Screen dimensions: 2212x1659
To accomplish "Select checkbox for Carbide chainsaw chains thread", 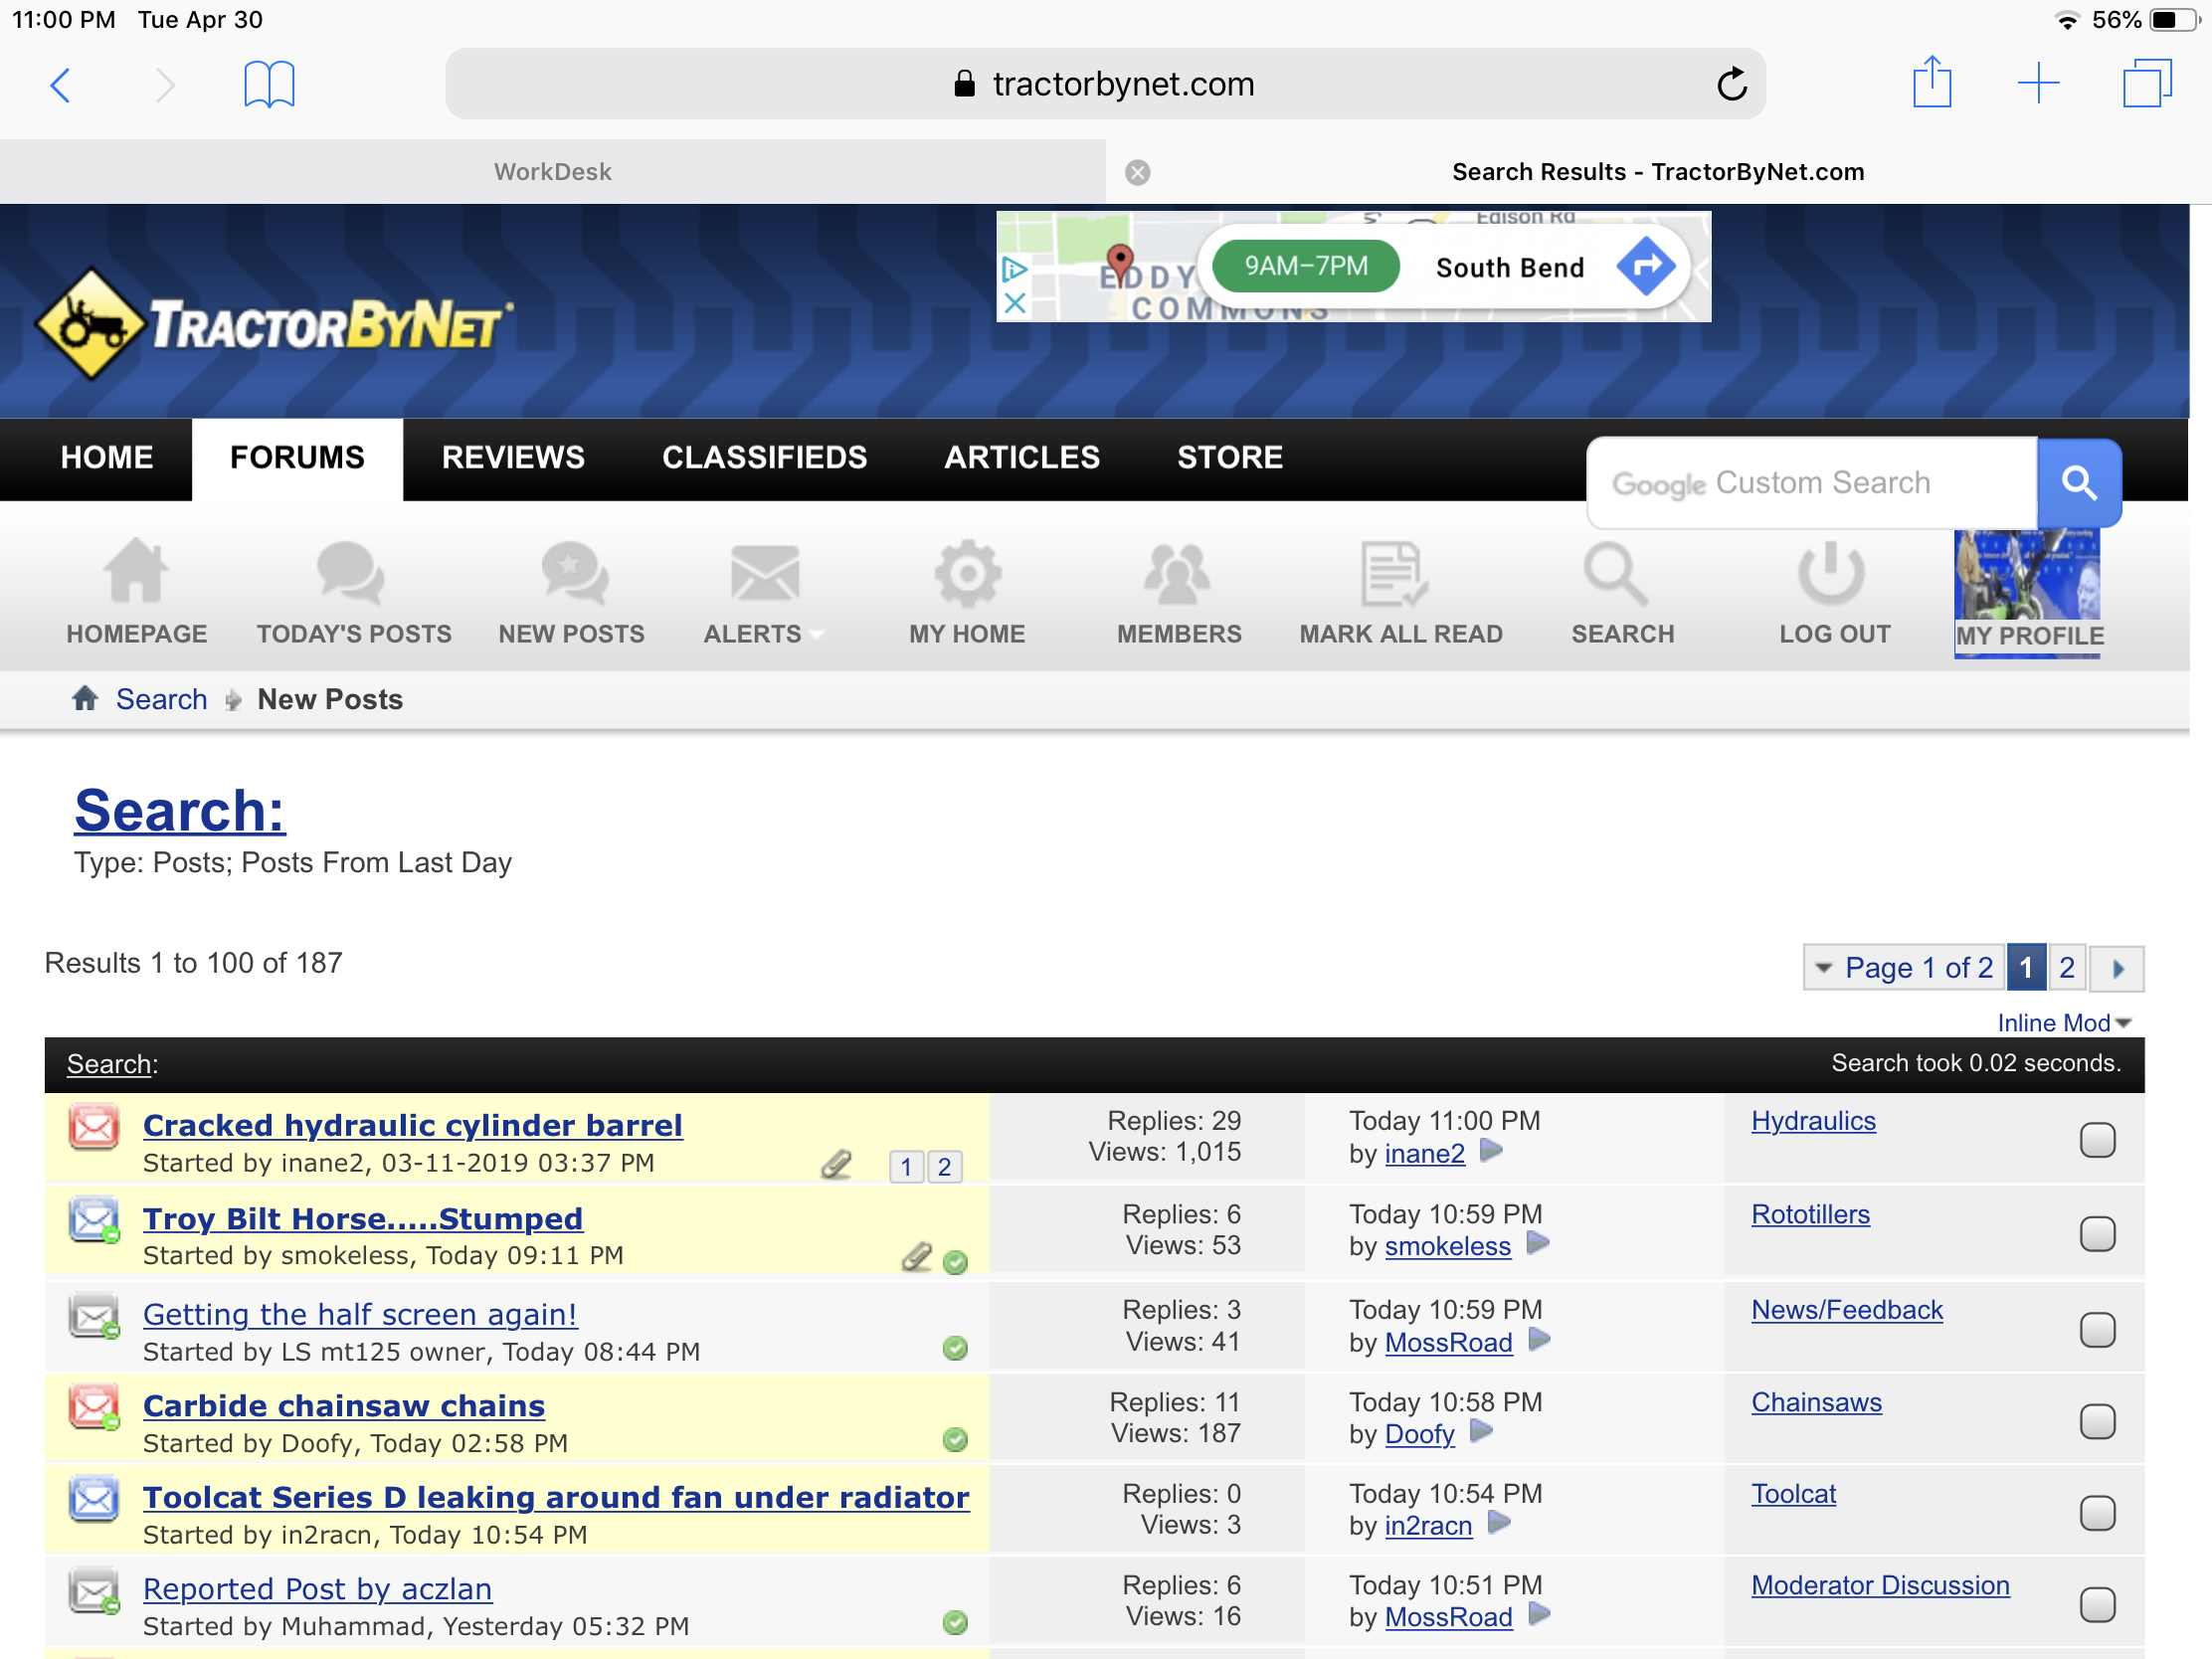I will pos(2096,1421).
